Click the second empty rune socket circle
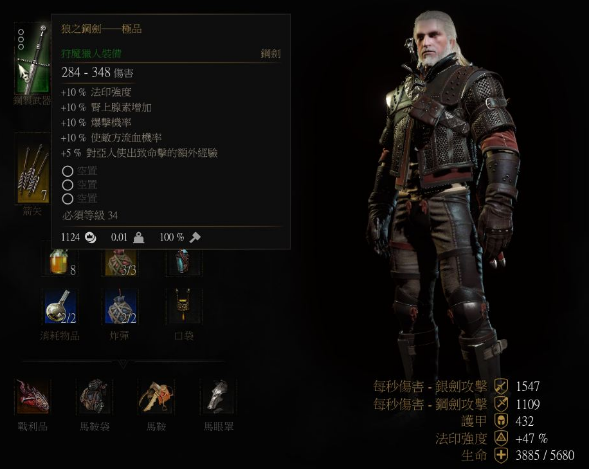The width and height of the screenshot is (589, 469). pos(68,185)
